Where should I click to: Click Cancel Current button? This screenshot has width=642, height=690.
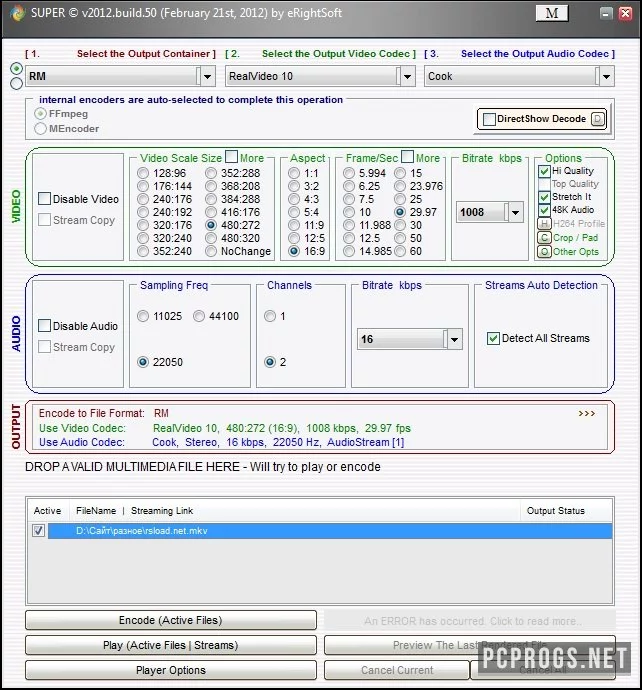pyautogui.click(x=397, y=670)
